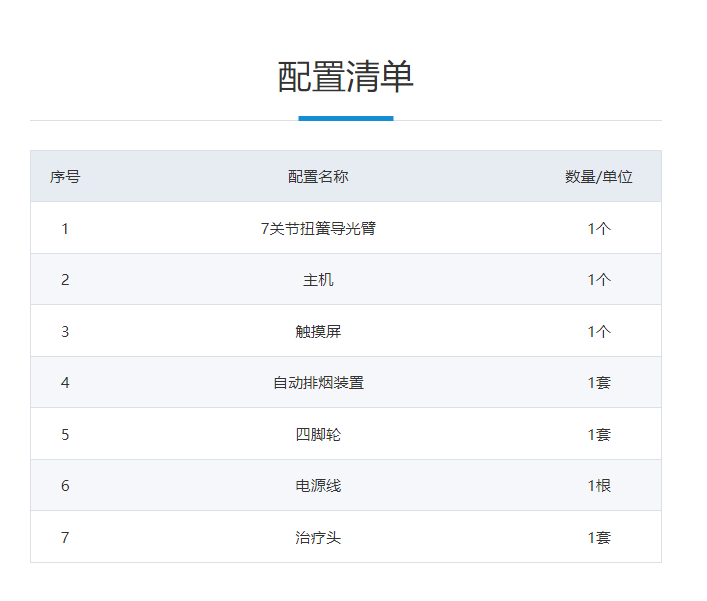This screenshot has width=707, height=601.
Task: Click serial number 3 in 触摸屏 row
Action: [x=65, y=331]
